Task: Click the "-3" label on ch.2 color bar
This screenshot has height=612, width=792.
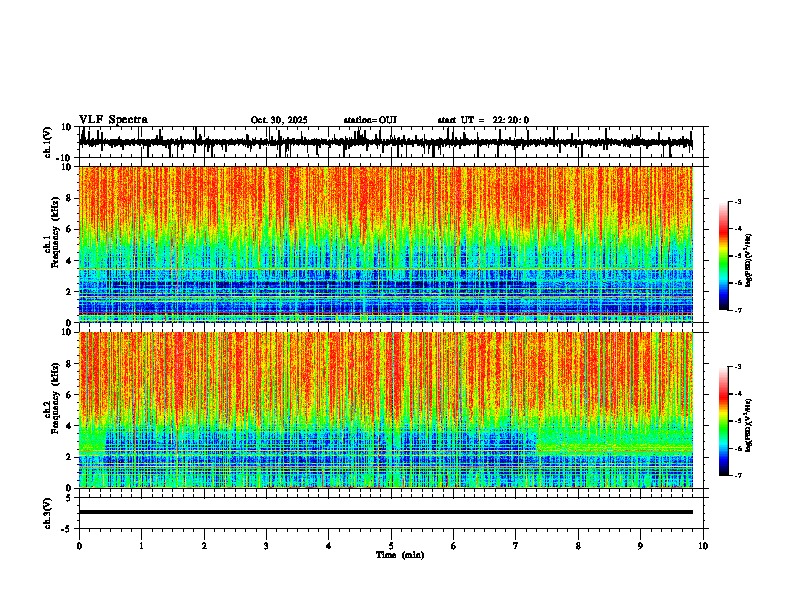Action: tap(737, 367)
